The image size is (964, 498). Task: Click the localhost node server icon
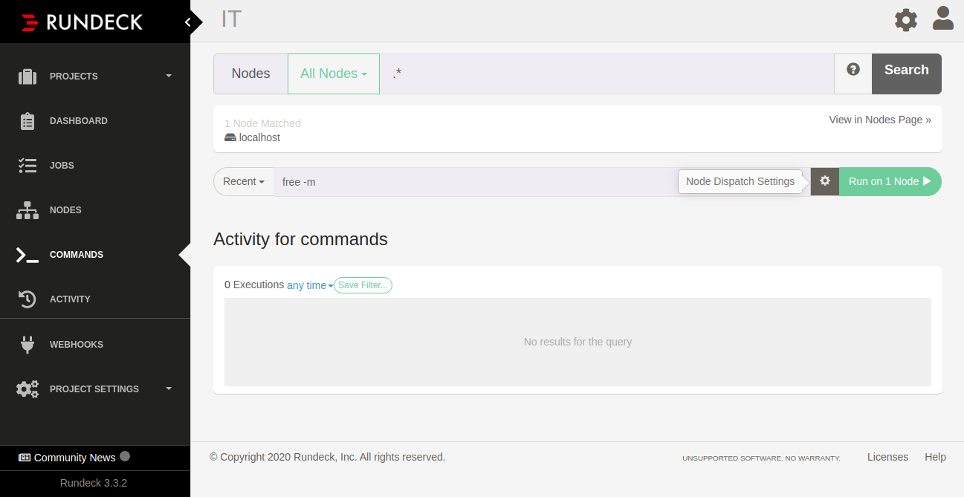click(x=230, y=138)
